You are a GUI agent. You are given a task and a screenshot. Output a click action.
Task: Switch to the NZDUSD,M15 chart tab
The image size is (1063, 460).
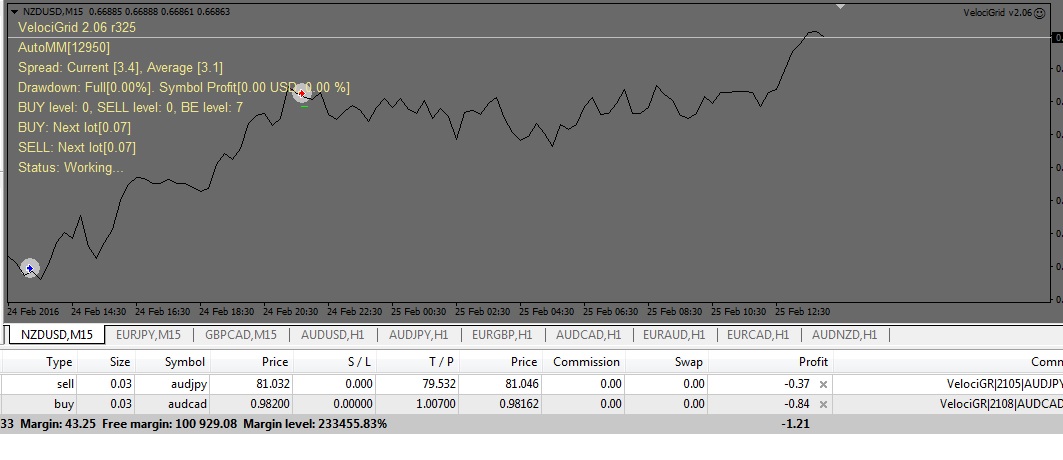click(56, 335)
